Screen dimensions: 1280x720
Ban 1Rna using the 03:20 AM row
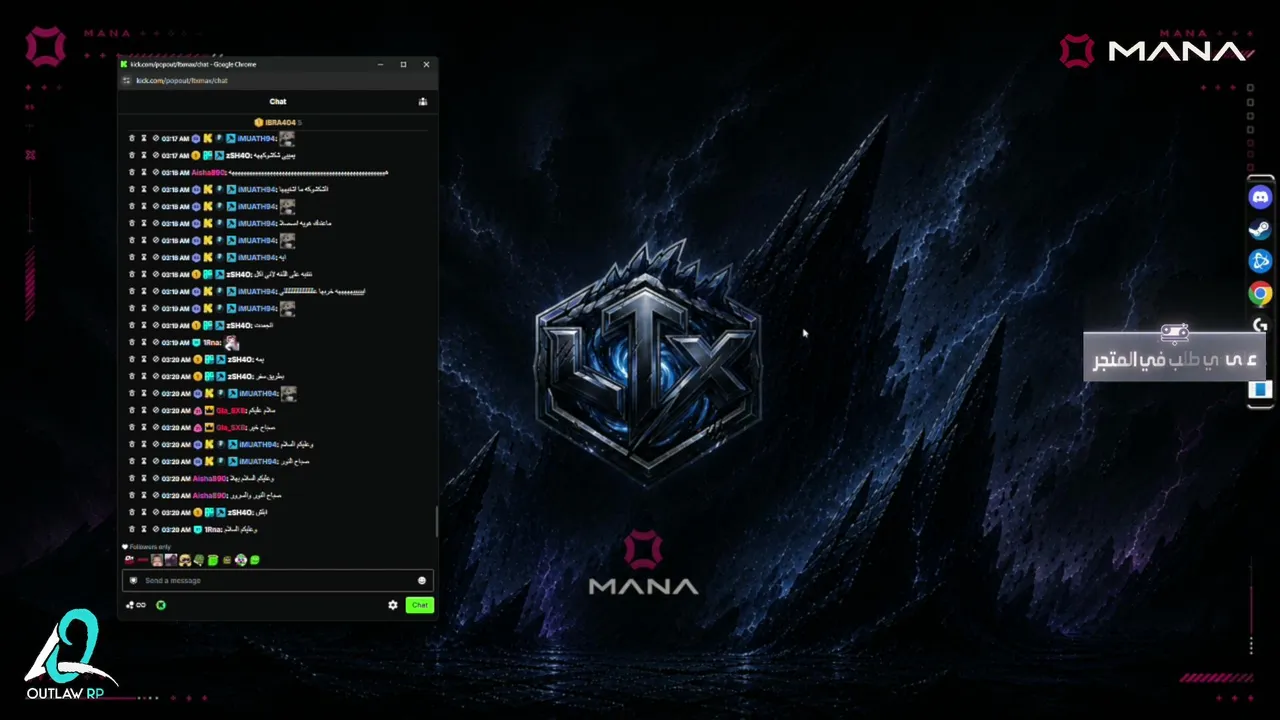tap(155, 529)
